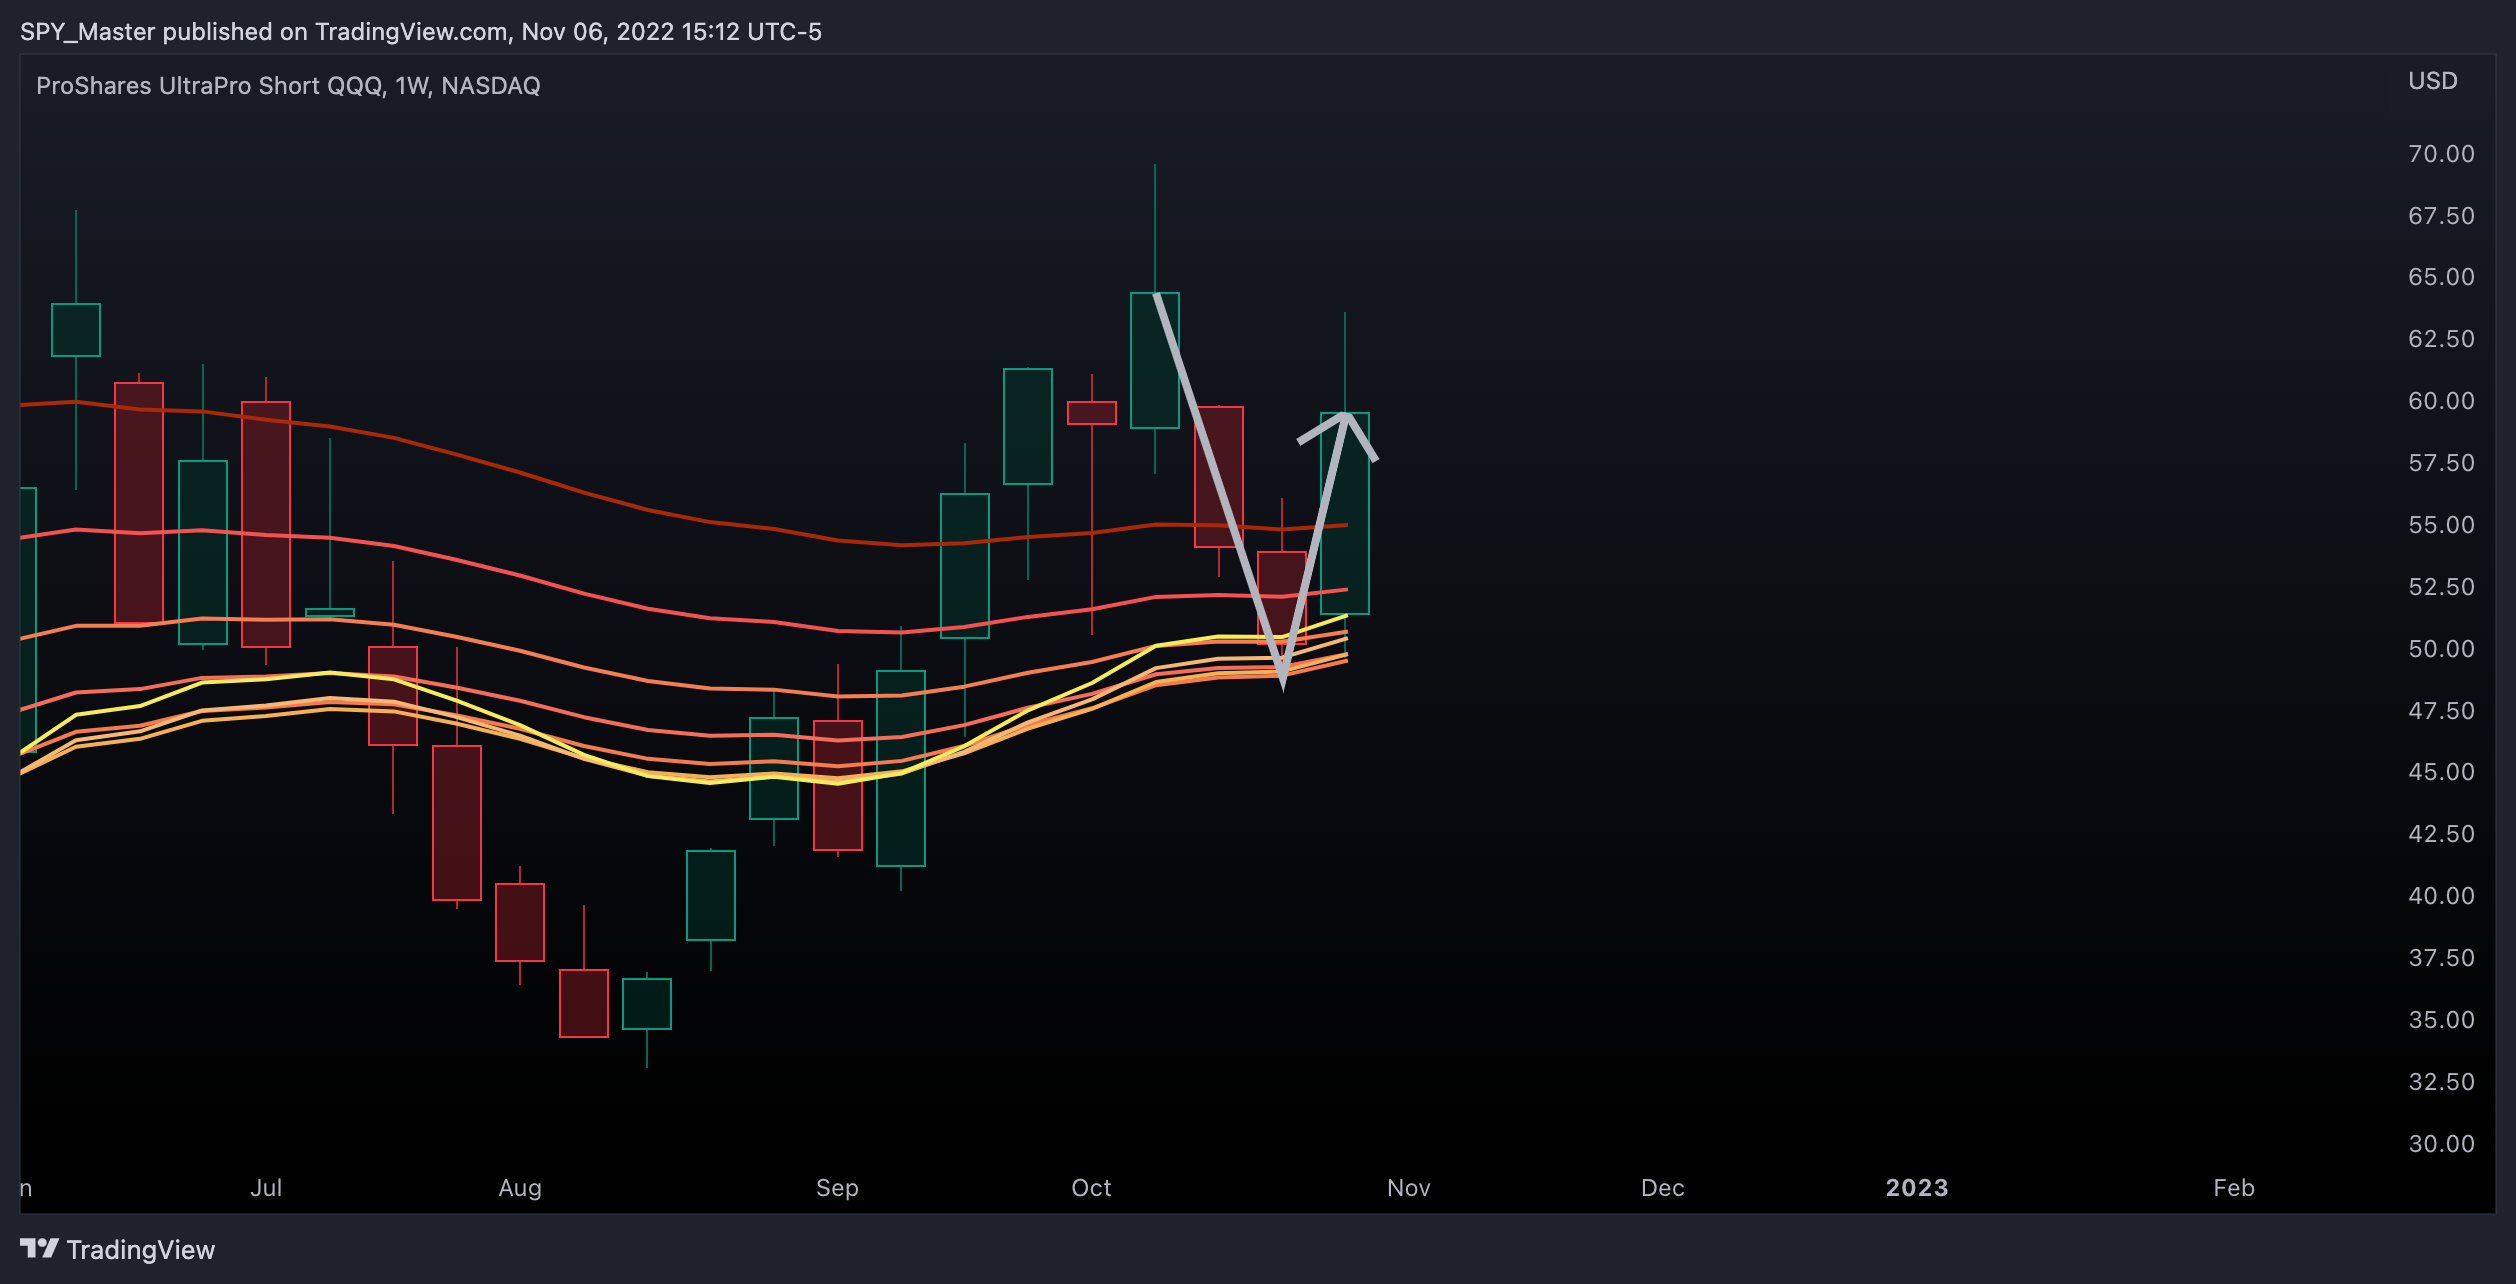Click the tall green candle with wick reaching 70
Screen dimensions: 2516x1284
pyautogui.click(x=1155, y=360)
